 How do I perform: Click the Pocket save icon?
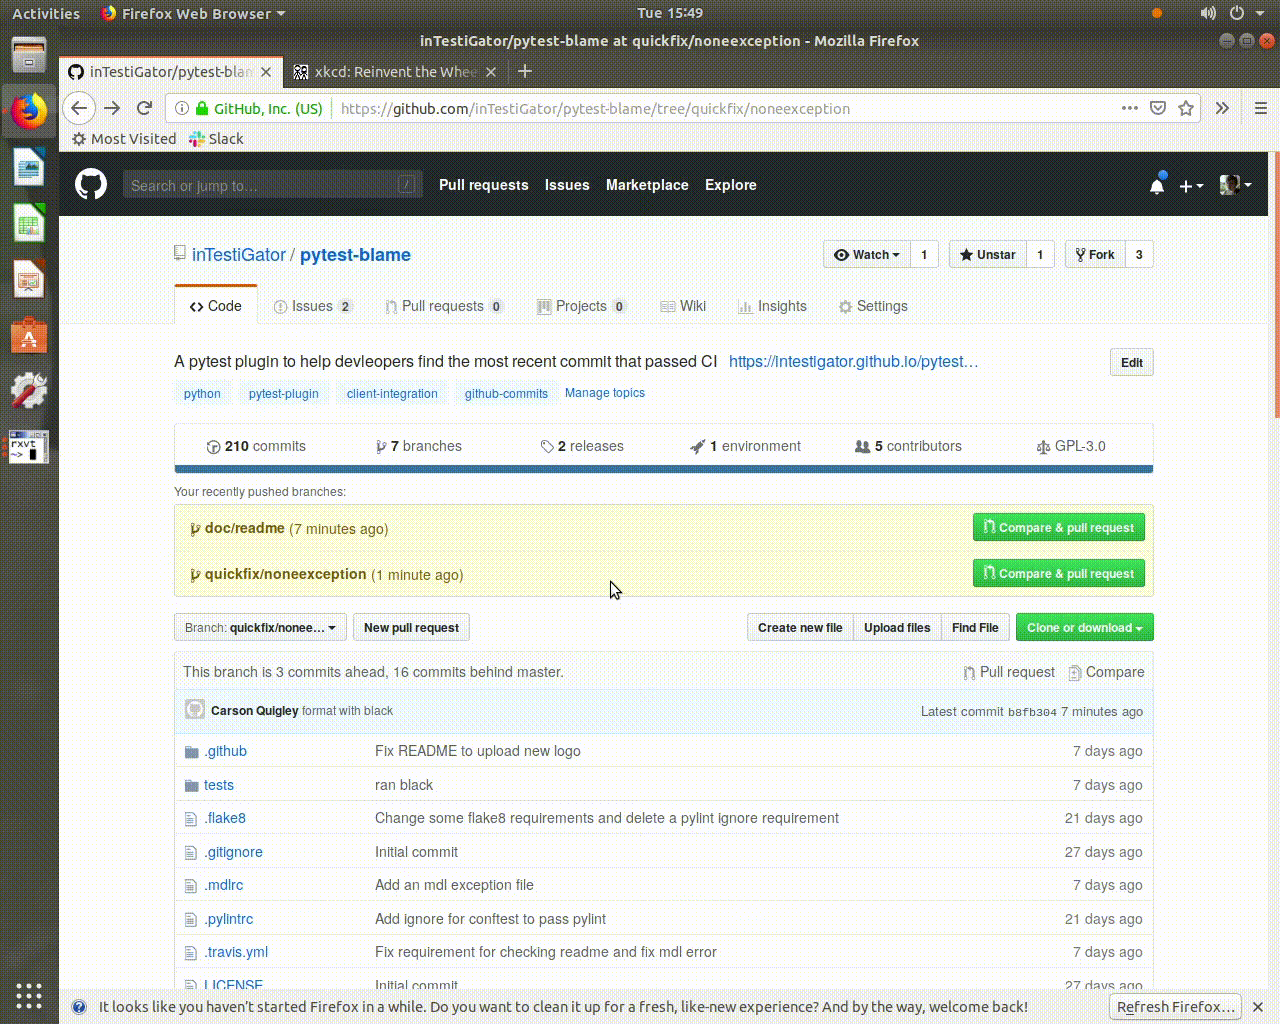1158,108
